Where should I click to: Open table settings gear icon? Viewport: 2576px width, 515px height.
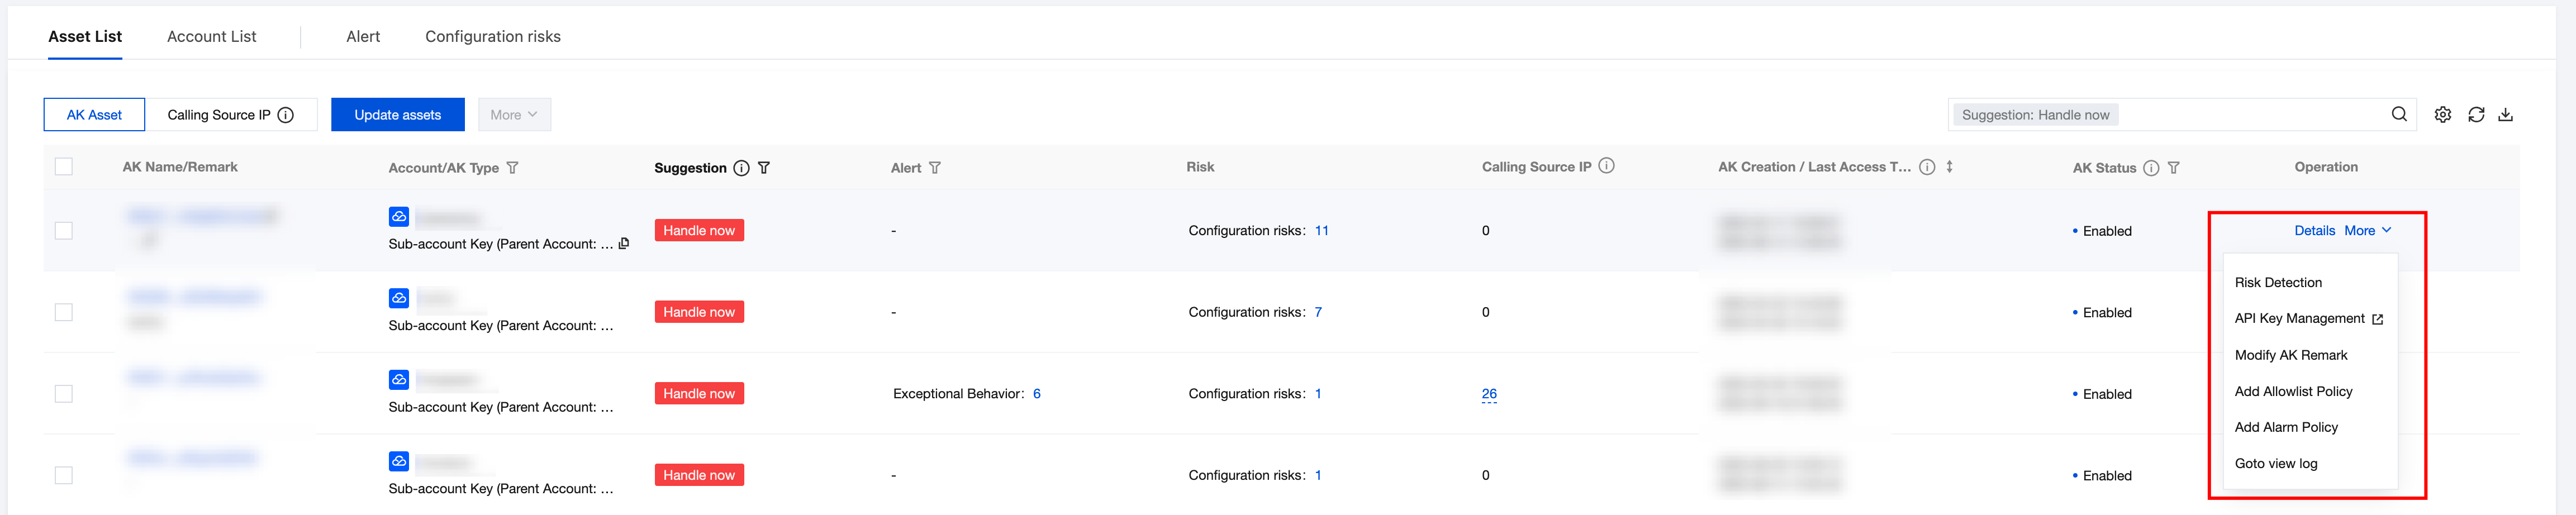2443,114
